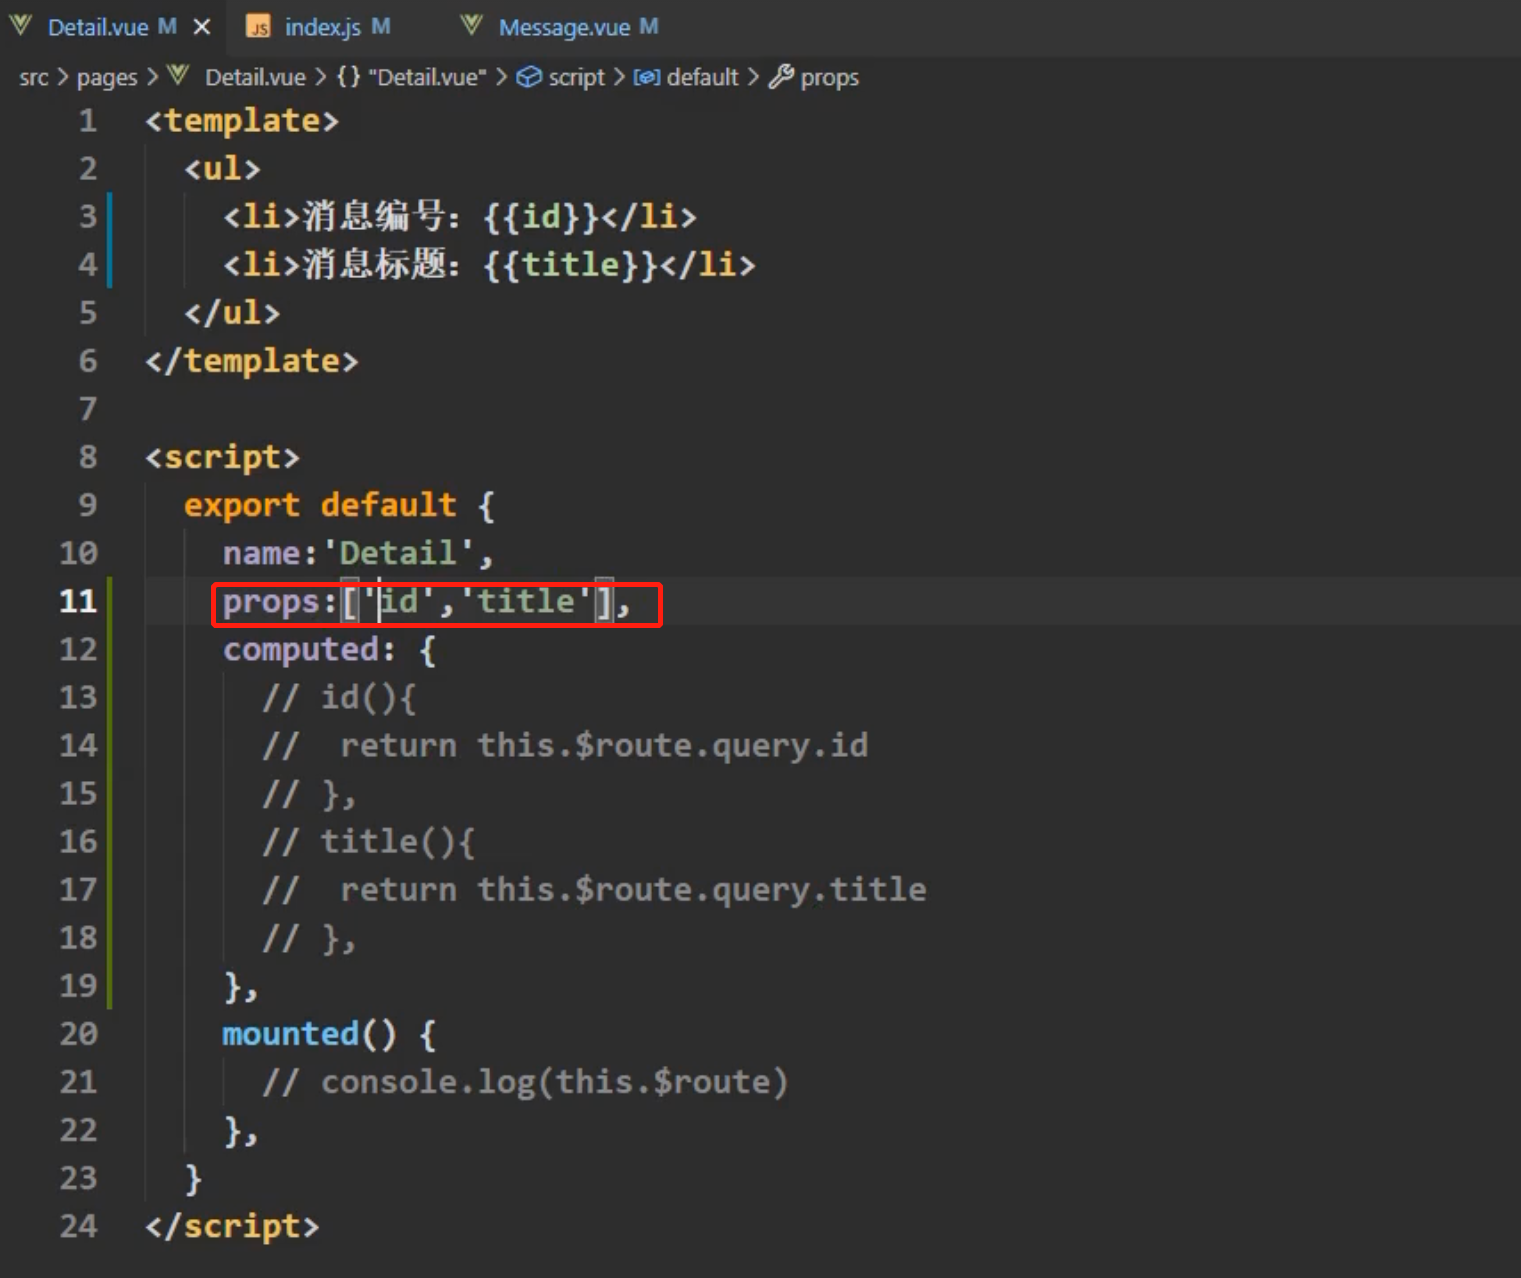Viewport: 1521px width, 1278px height.
Task: Click the wrench icon beside props breadcrumb
Action: 781,76
